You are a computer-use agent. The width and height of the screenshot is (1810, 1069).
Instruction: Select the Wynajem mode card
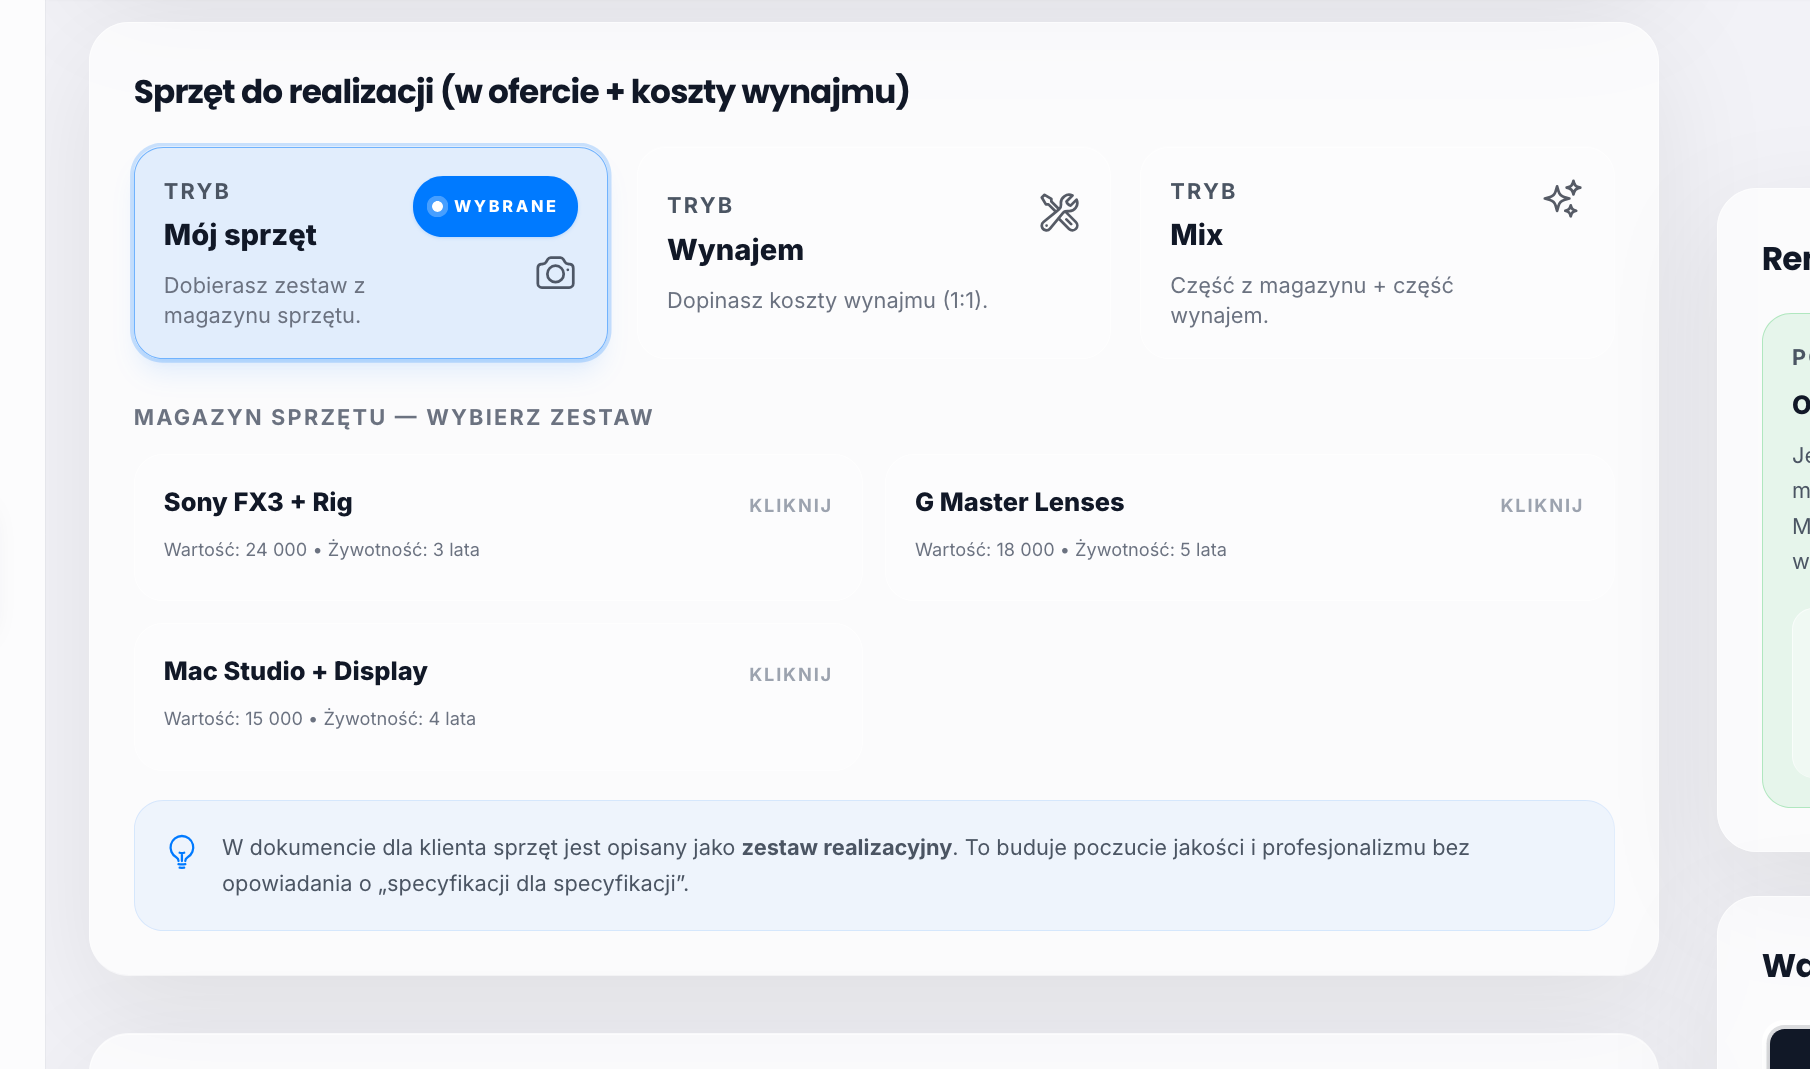pos(873,253)
